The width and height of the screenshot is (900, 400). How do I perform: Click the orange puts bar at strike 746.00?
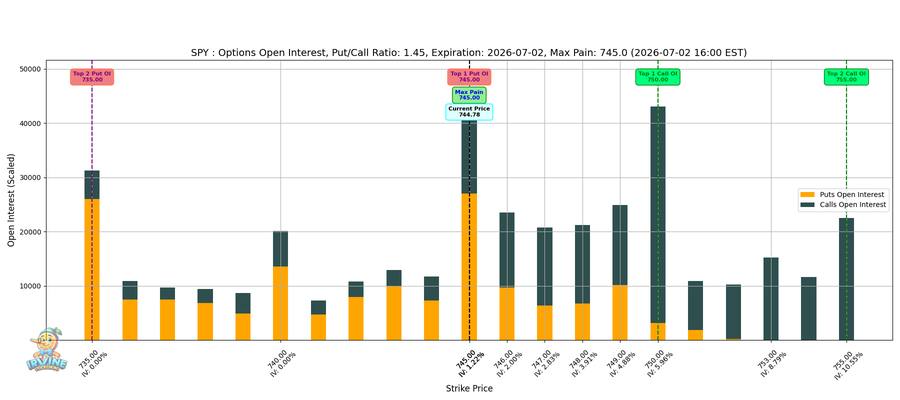click(x=507, y=314)
